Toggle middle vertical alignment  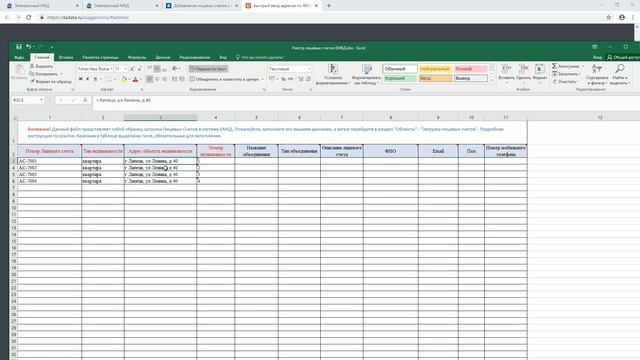tap(157, 69)
